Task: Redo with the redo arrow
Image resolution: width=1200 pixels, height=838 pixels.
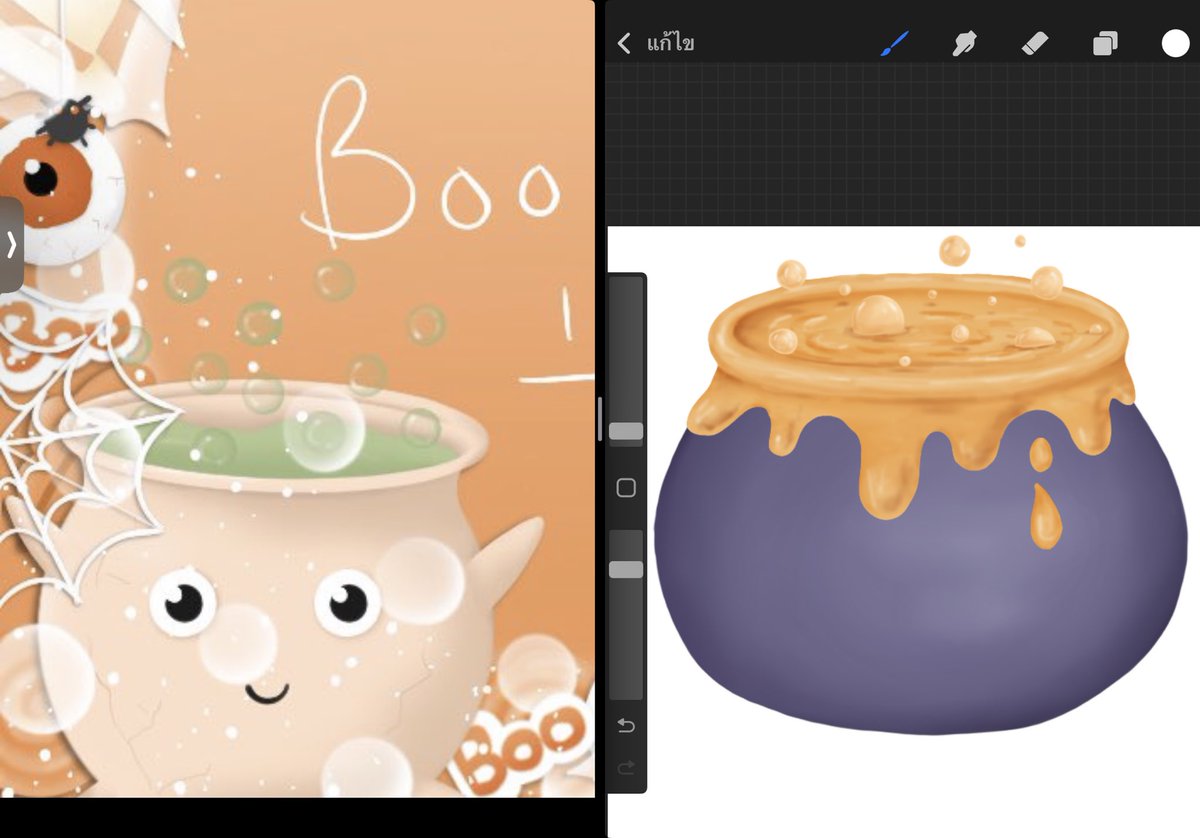Action: [626, 767]
